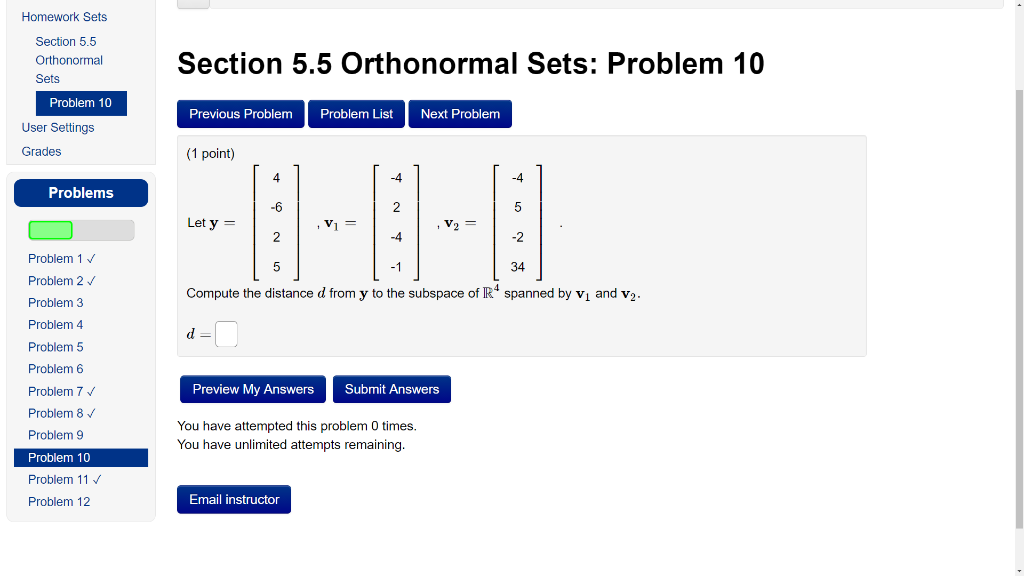Go to the Previous Problem
Viewport: 1024px width, 576px height.
tap(240, 113)
